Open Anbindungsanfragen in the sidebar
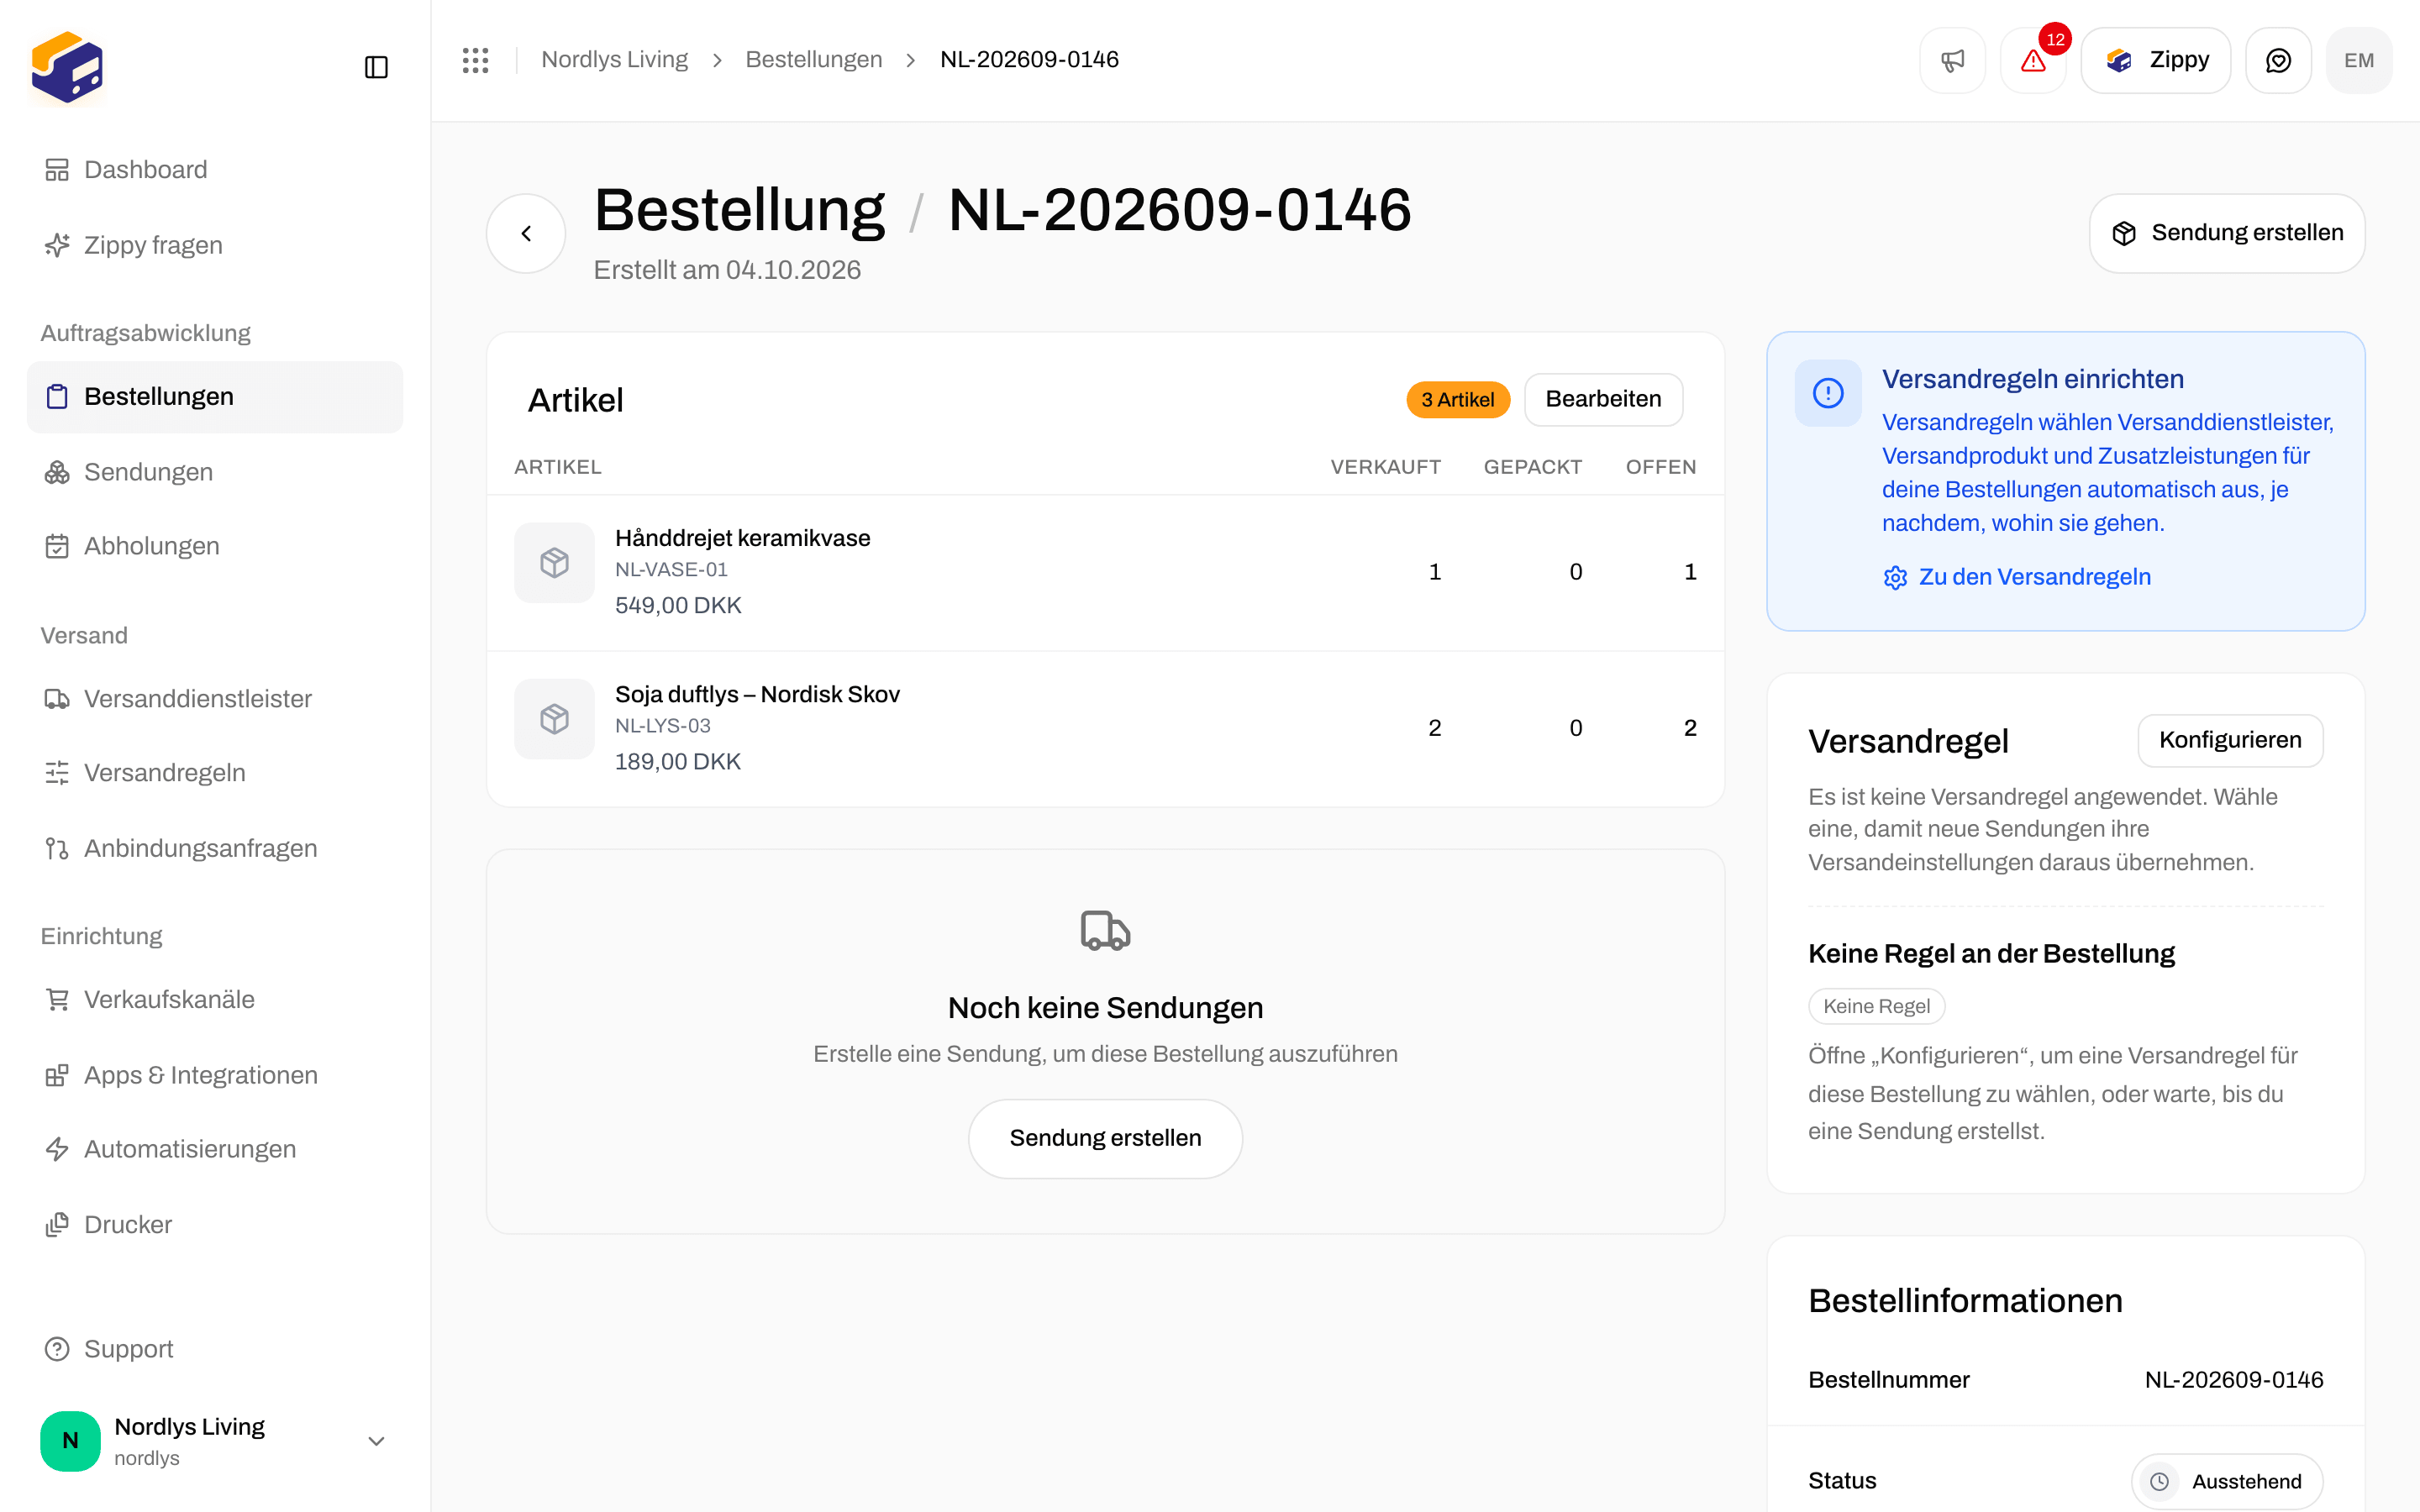The height and width of the screenshot is (1512, 2420). coord(215,848)
